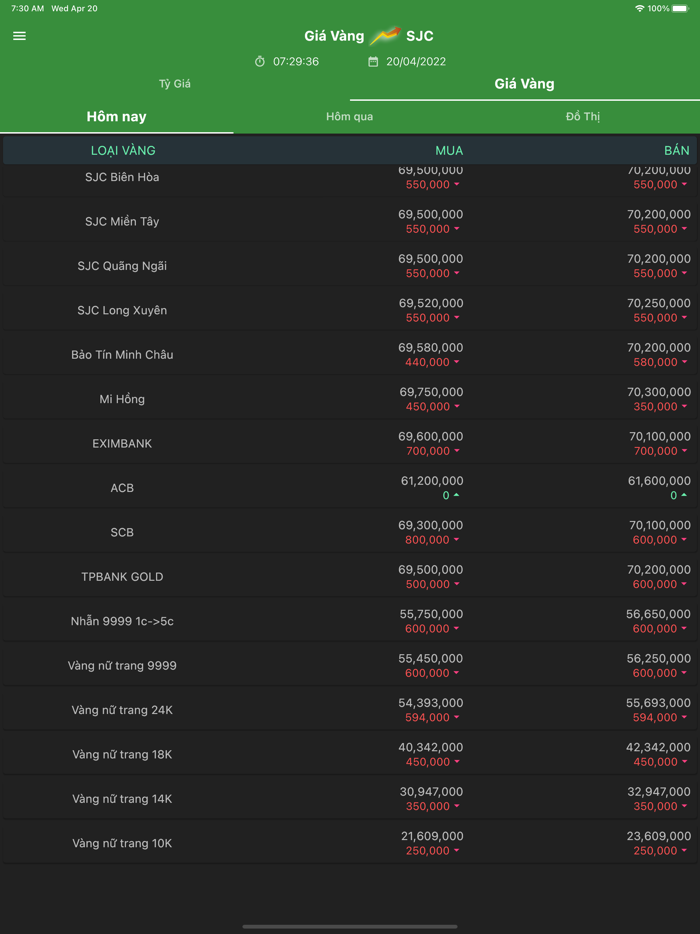The image size is (700, 934).
Task: Switch to the Tỷ Giá tab
Action: click(x=175, y=84)
